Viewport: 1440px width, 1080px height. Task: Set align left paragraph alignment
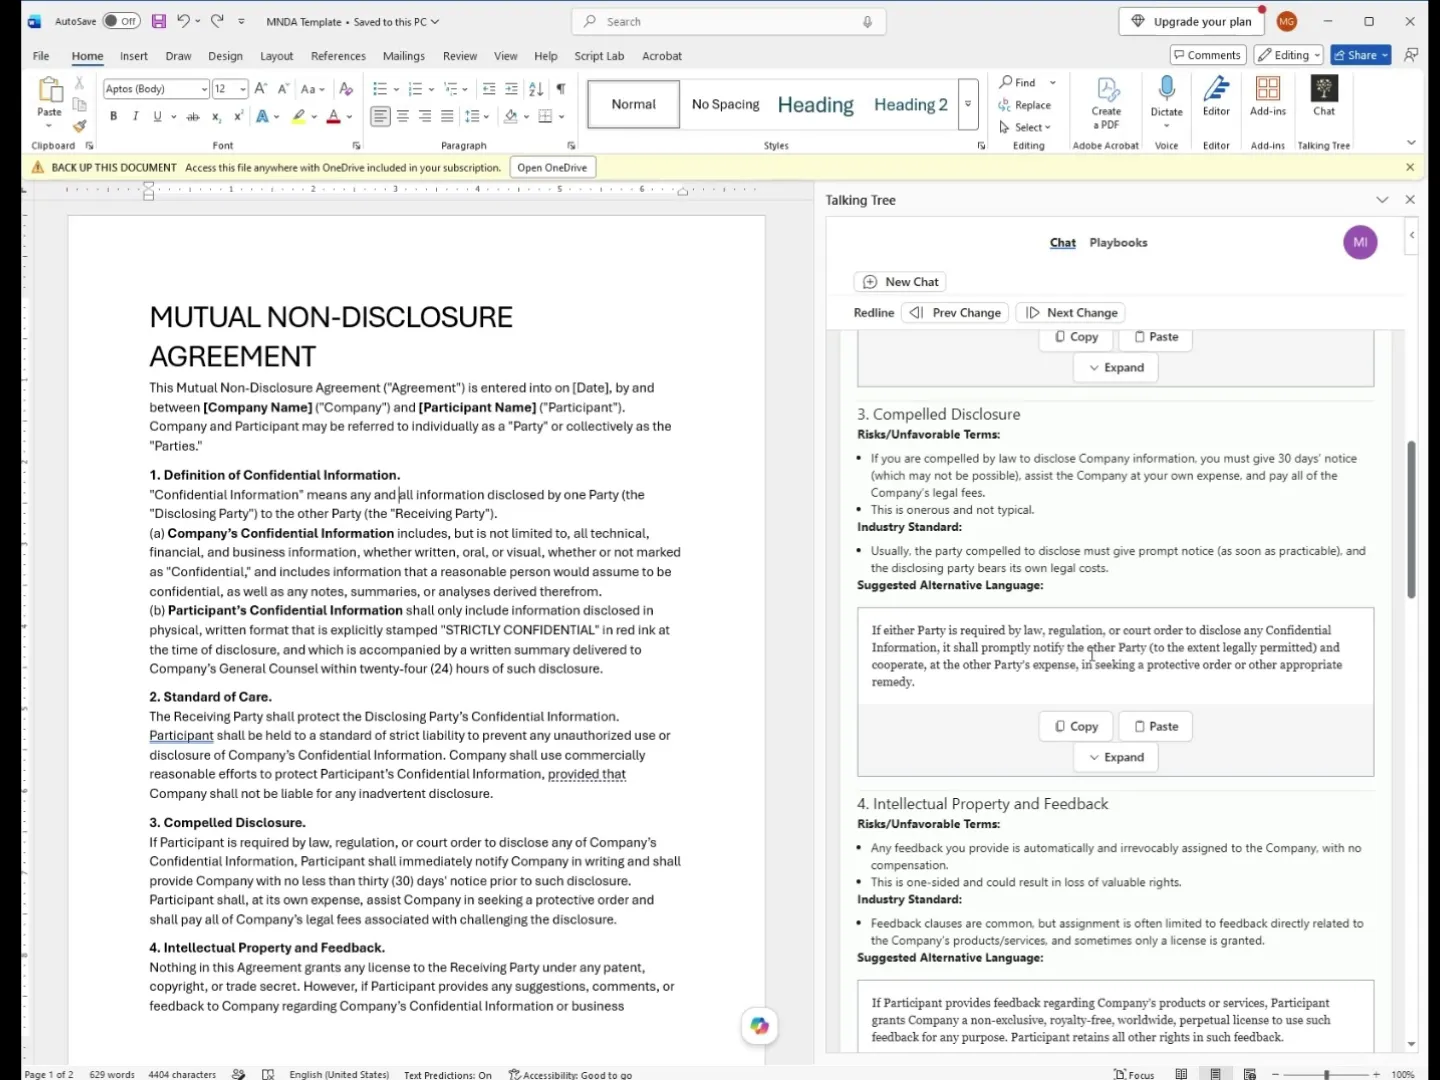380,117
